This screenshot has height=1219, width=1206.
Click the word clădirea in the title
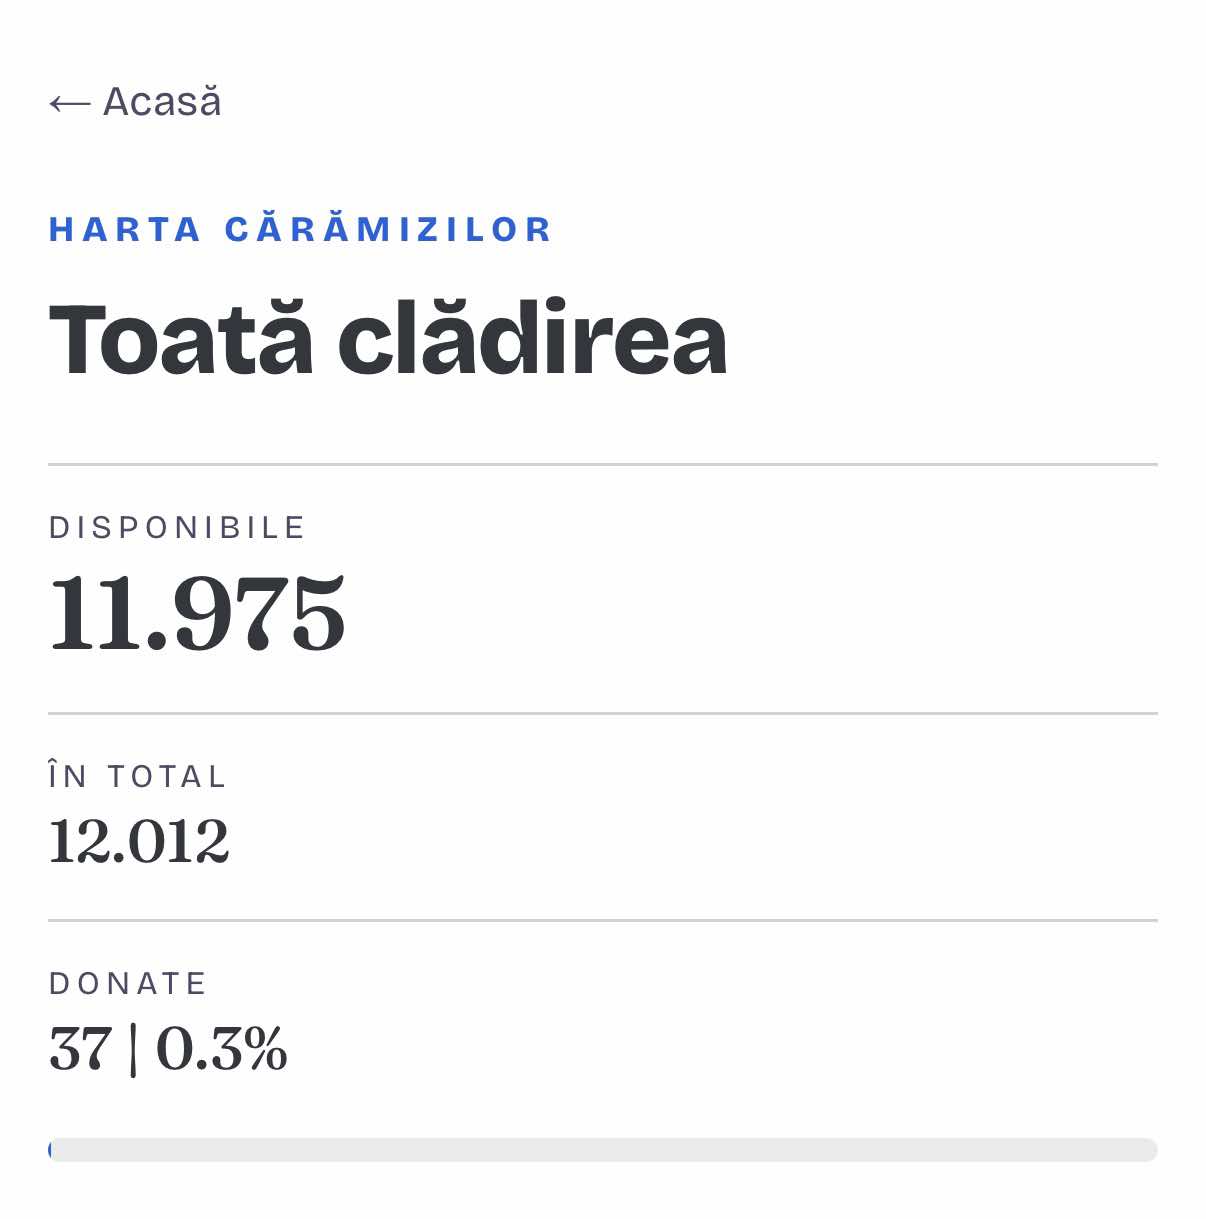pyautogui.click(x=532, y=341)
